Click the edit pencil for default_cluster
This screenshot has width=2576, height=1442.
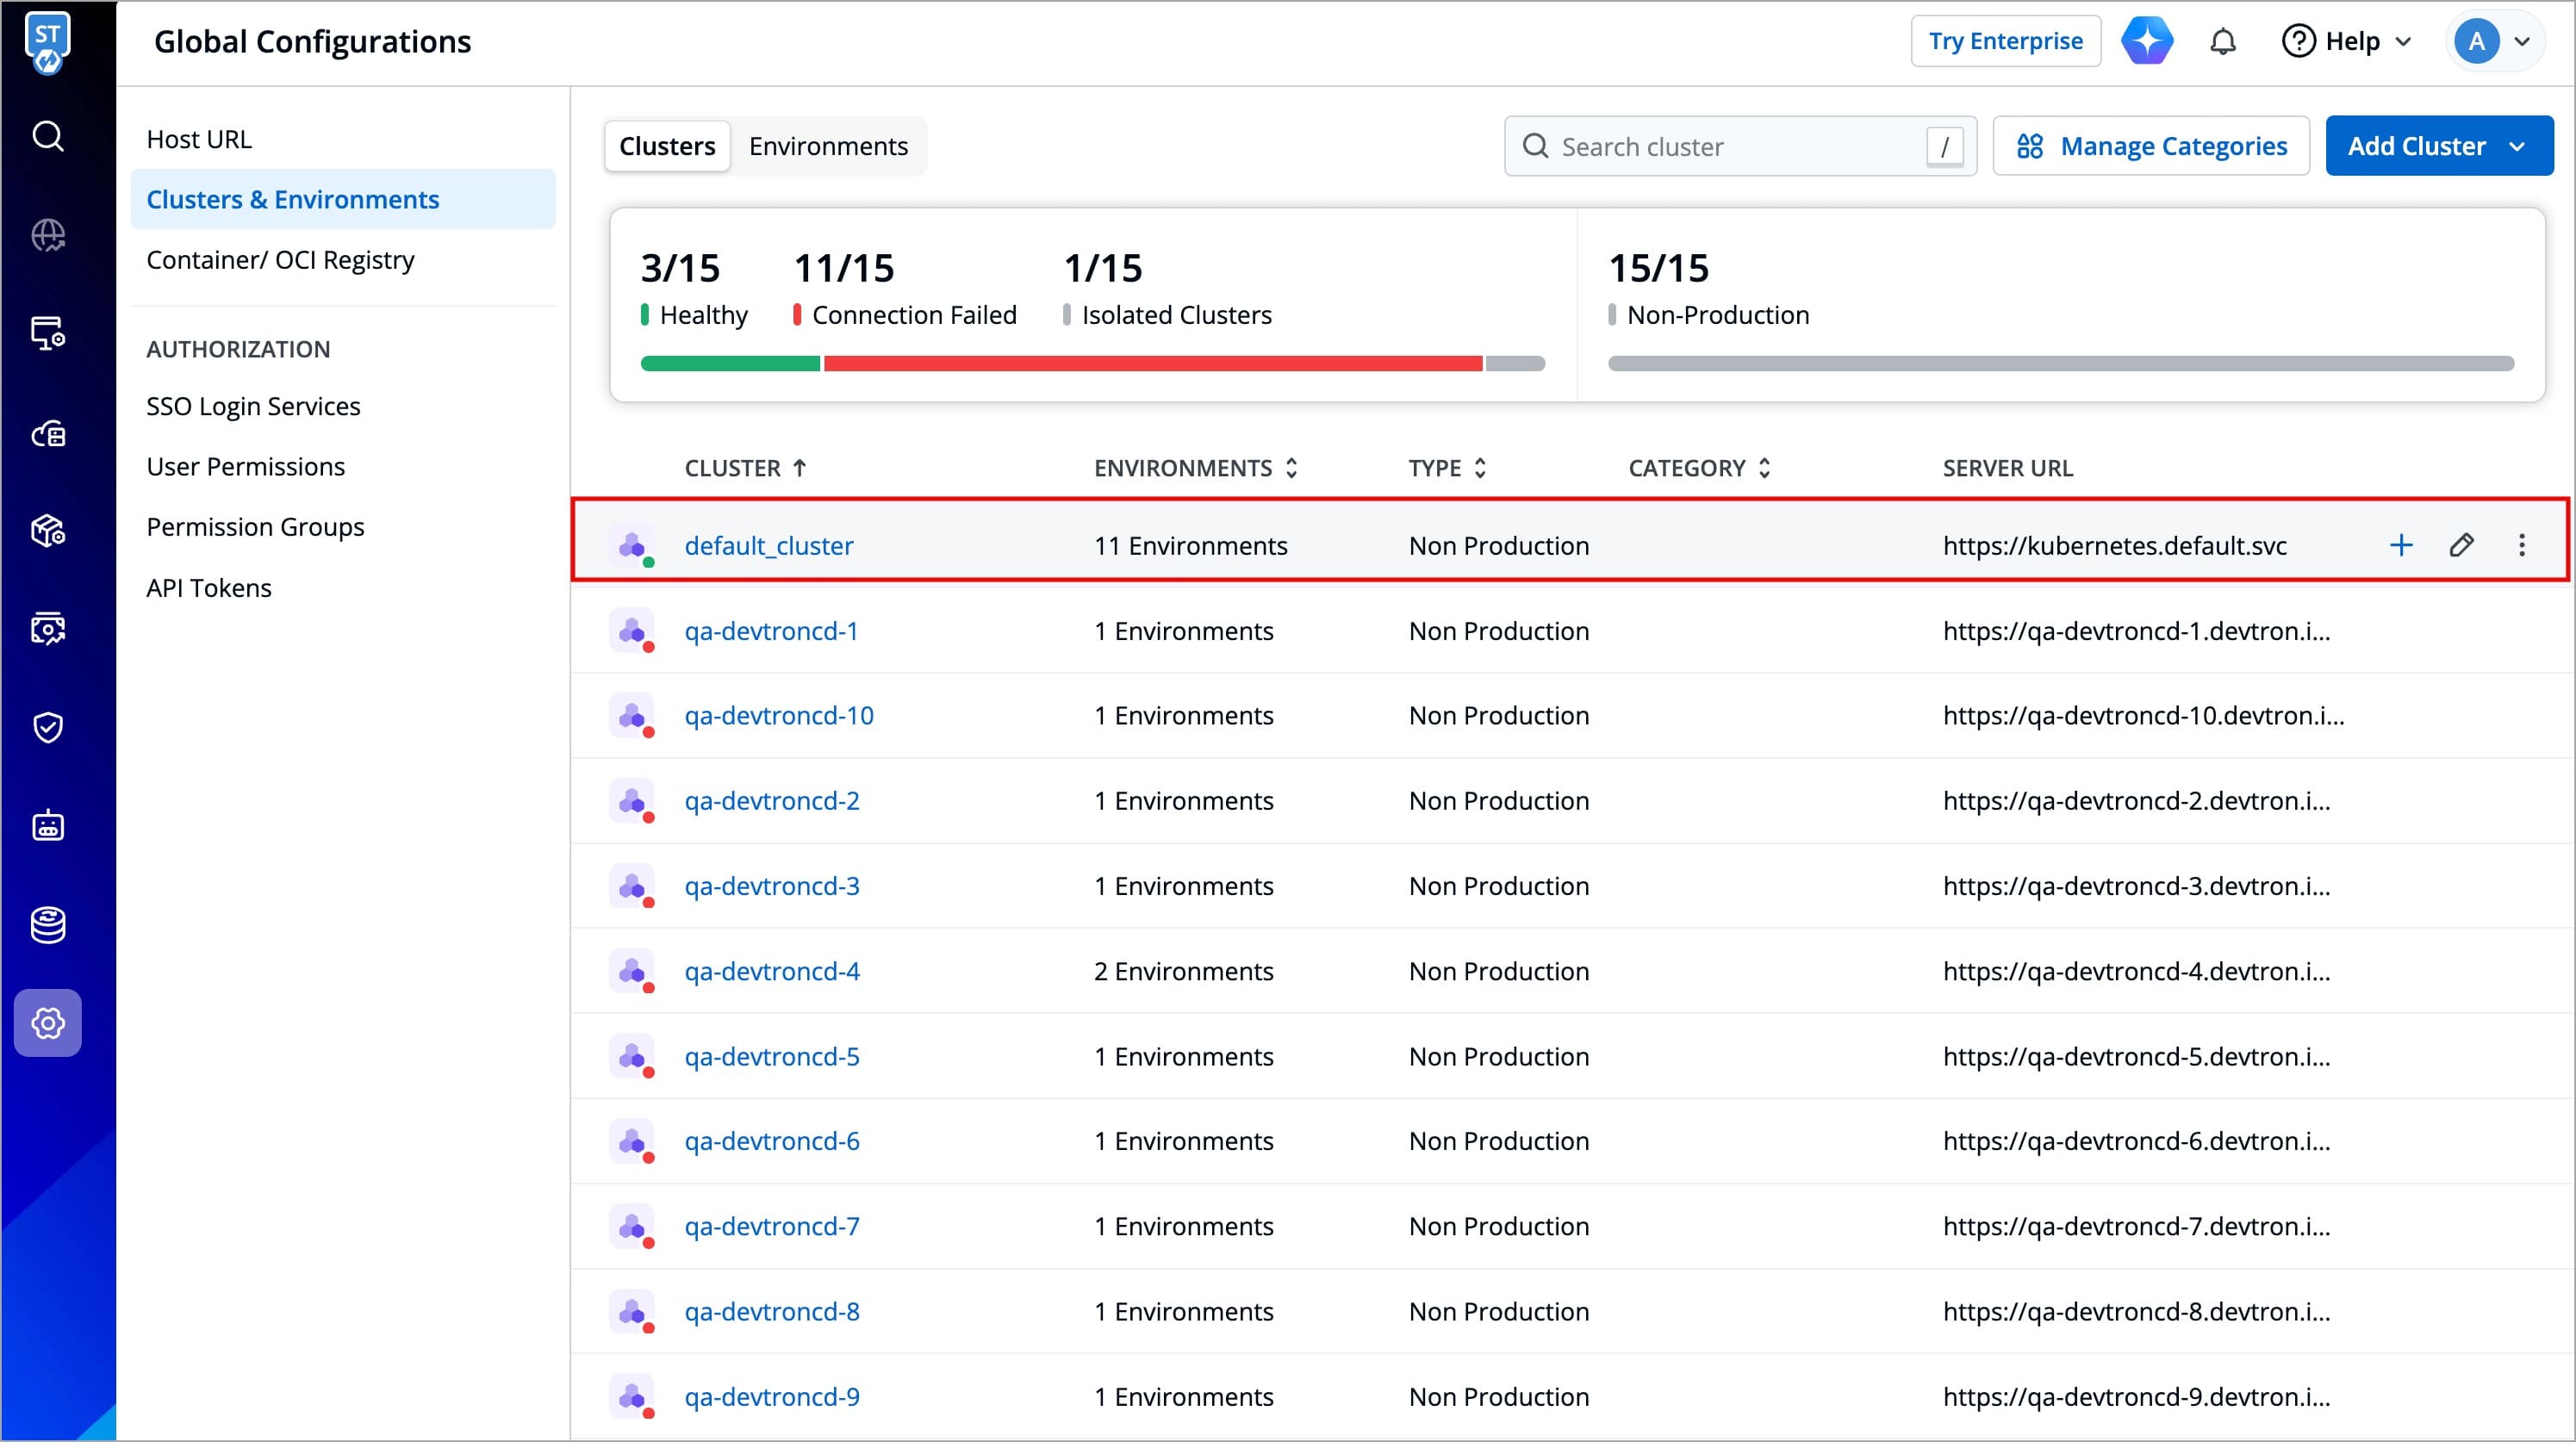(2461, 545)
